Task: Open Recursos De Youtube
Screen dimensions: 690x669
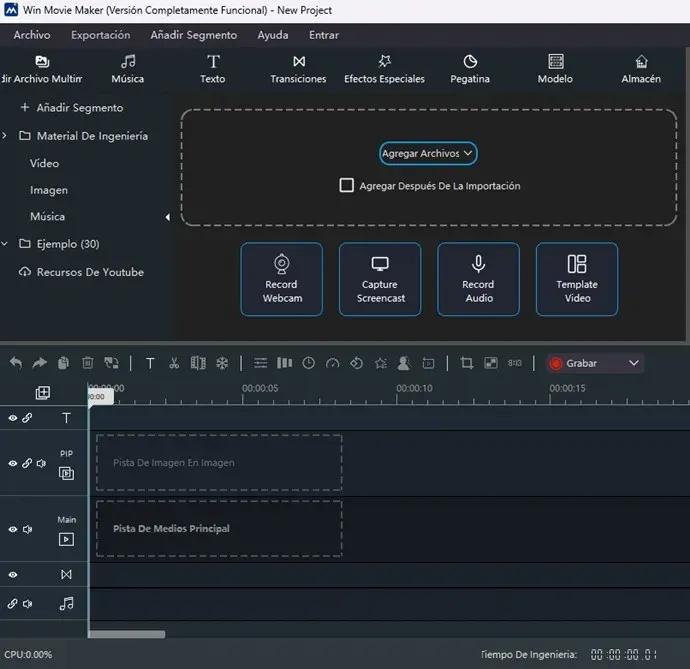Action: coord(81,272)
